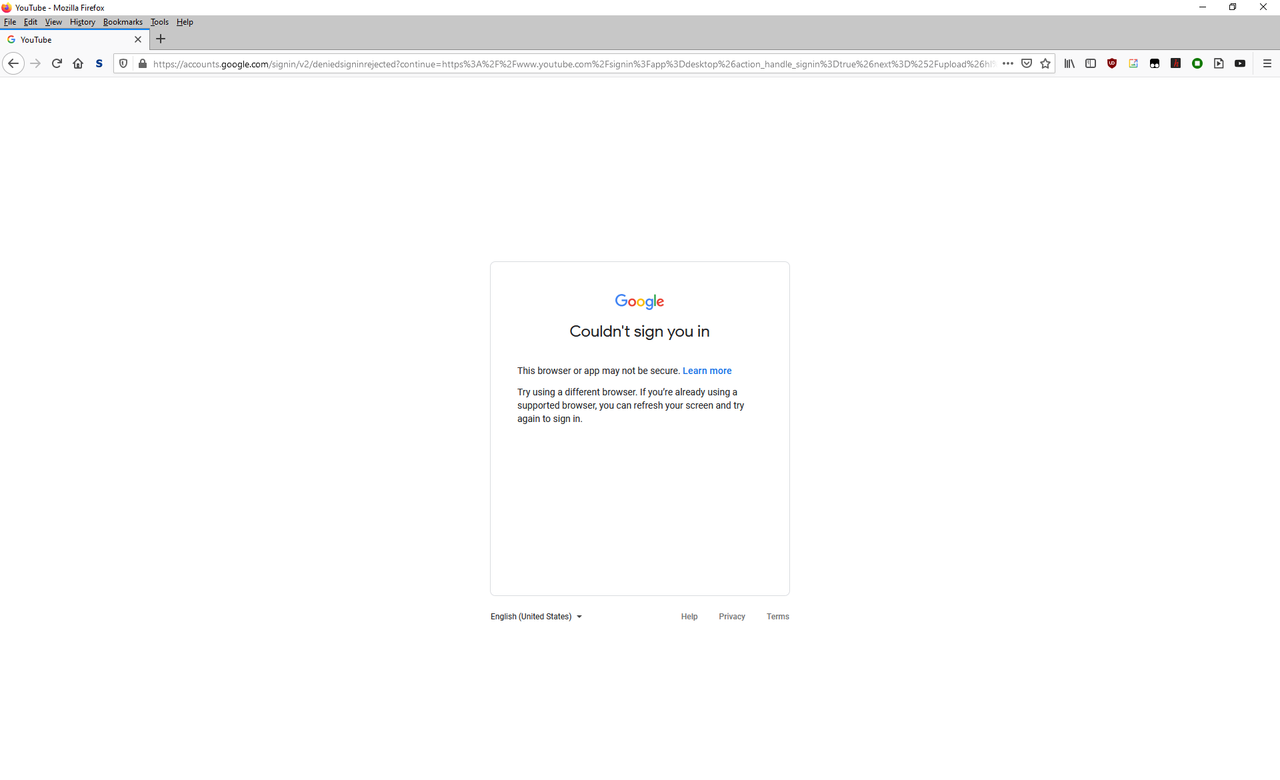The image size is (1280, 780).
Task: Click the YouTube extension icon
Action: tap(1240, 63)
